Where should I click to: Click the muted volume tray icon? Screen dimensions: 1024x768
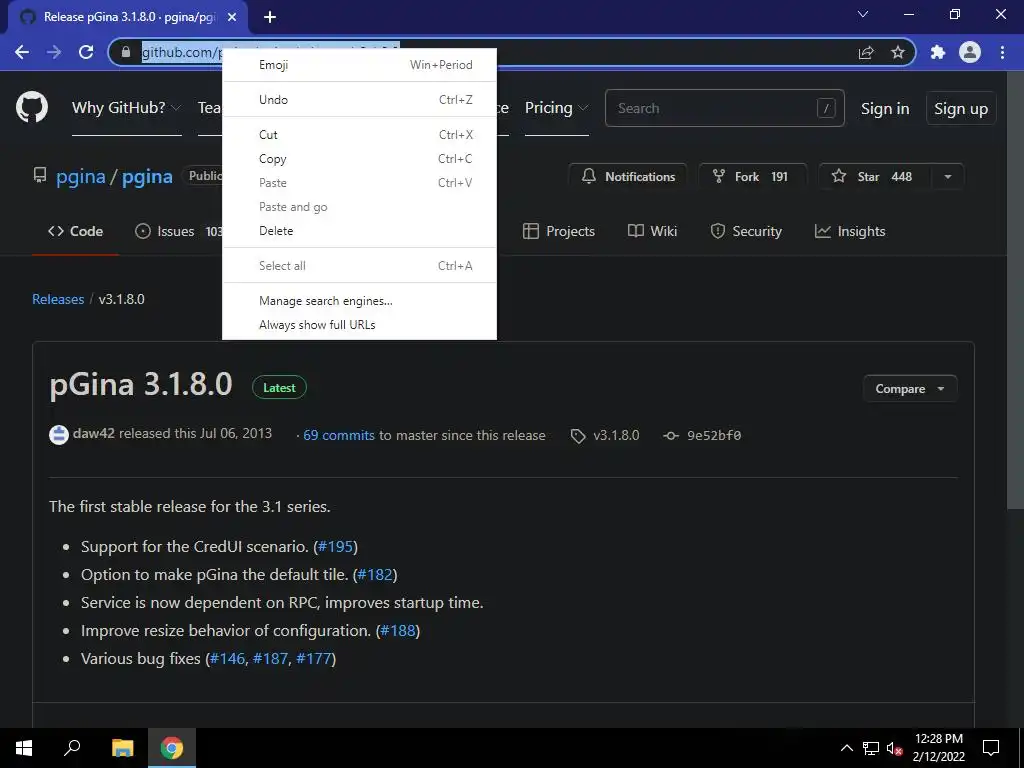click(x=895, y=748)
